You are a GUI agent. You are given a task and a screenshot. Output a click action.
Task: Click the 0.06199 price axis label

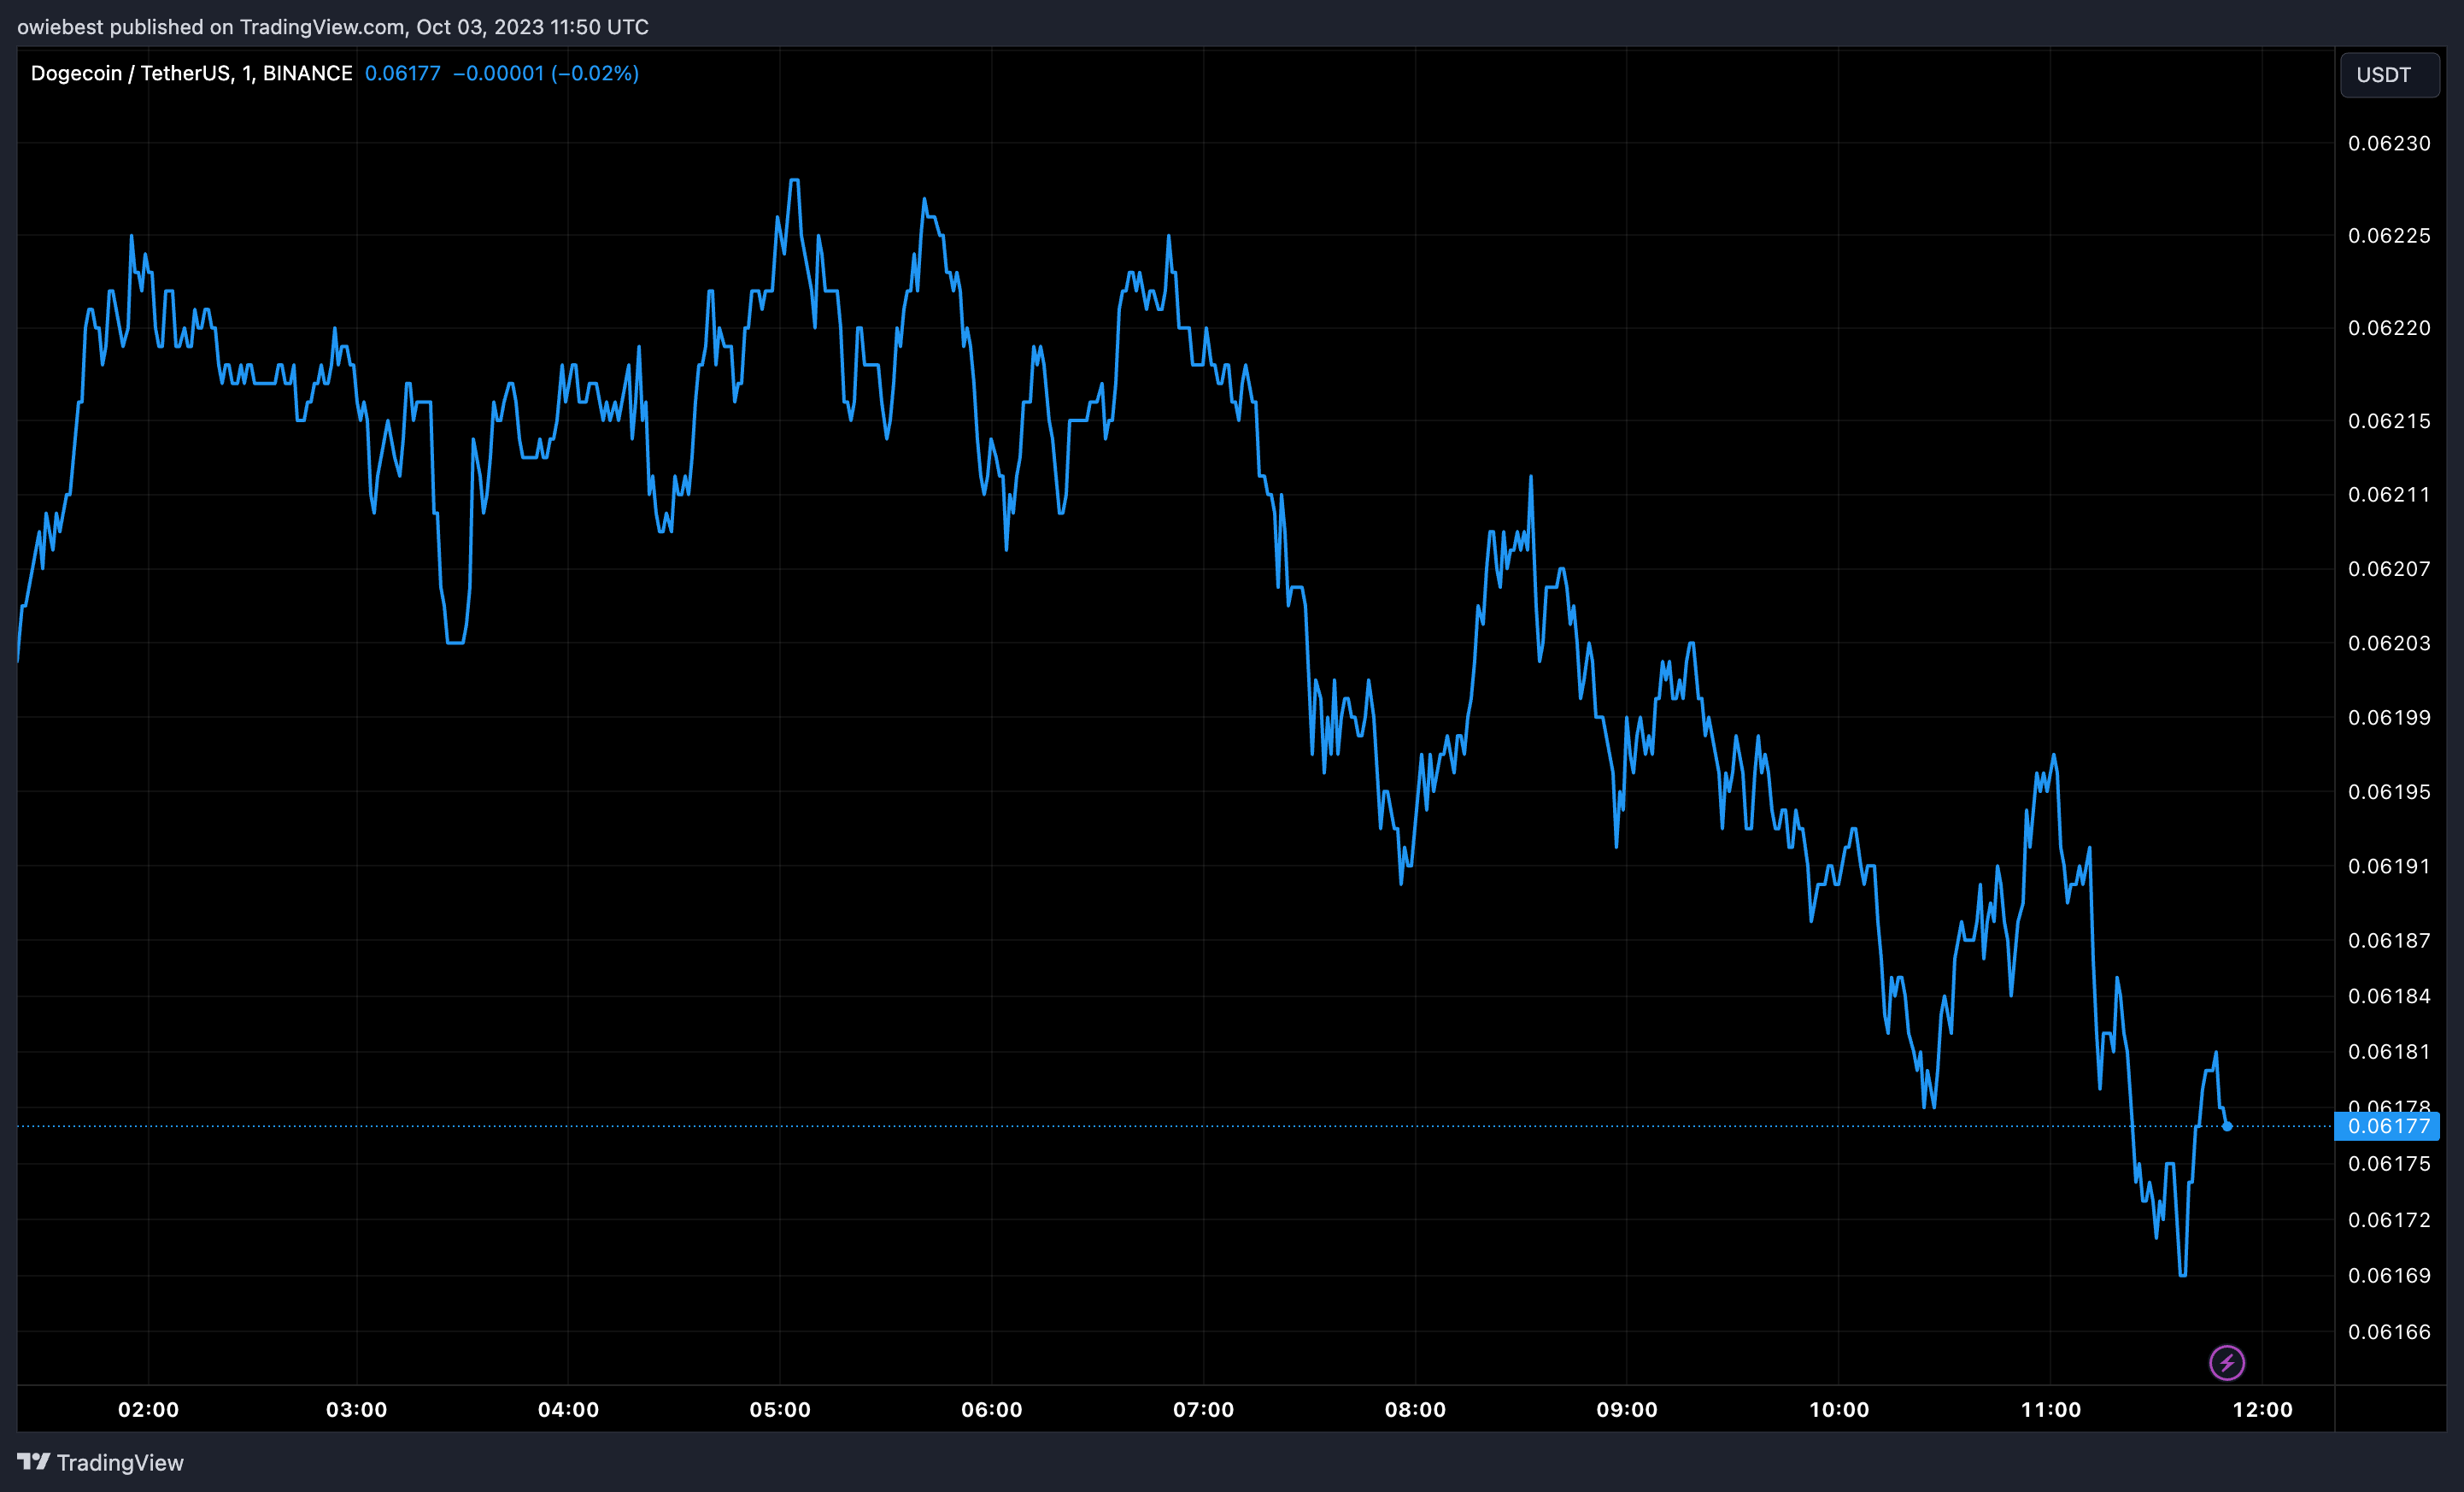click(2389, 717)
